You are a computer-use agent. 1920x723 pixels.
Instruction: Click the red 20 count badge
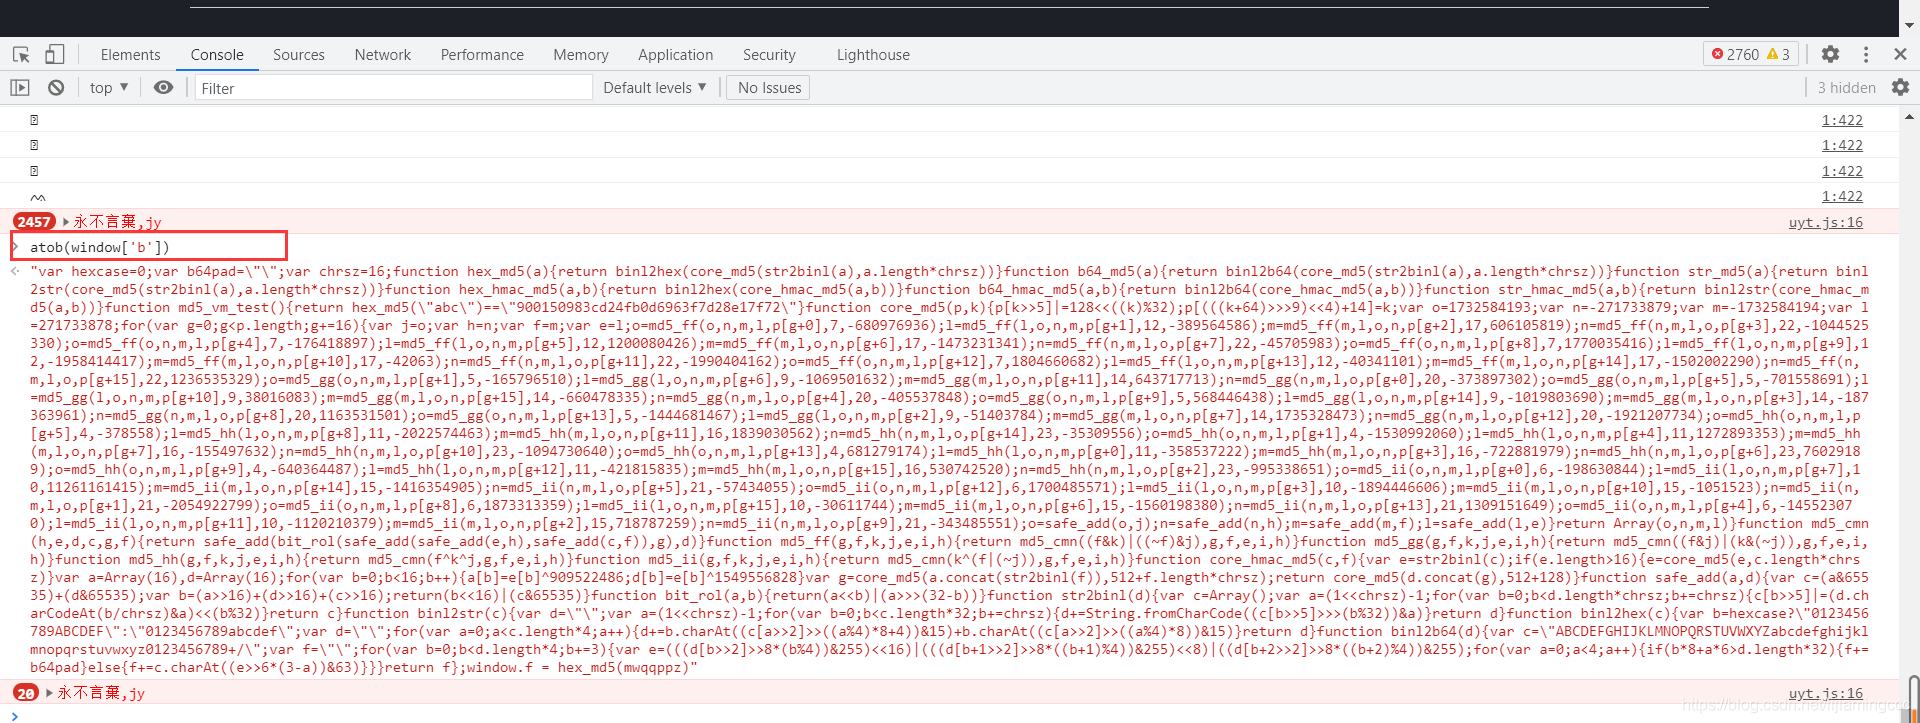coord(26,692)
